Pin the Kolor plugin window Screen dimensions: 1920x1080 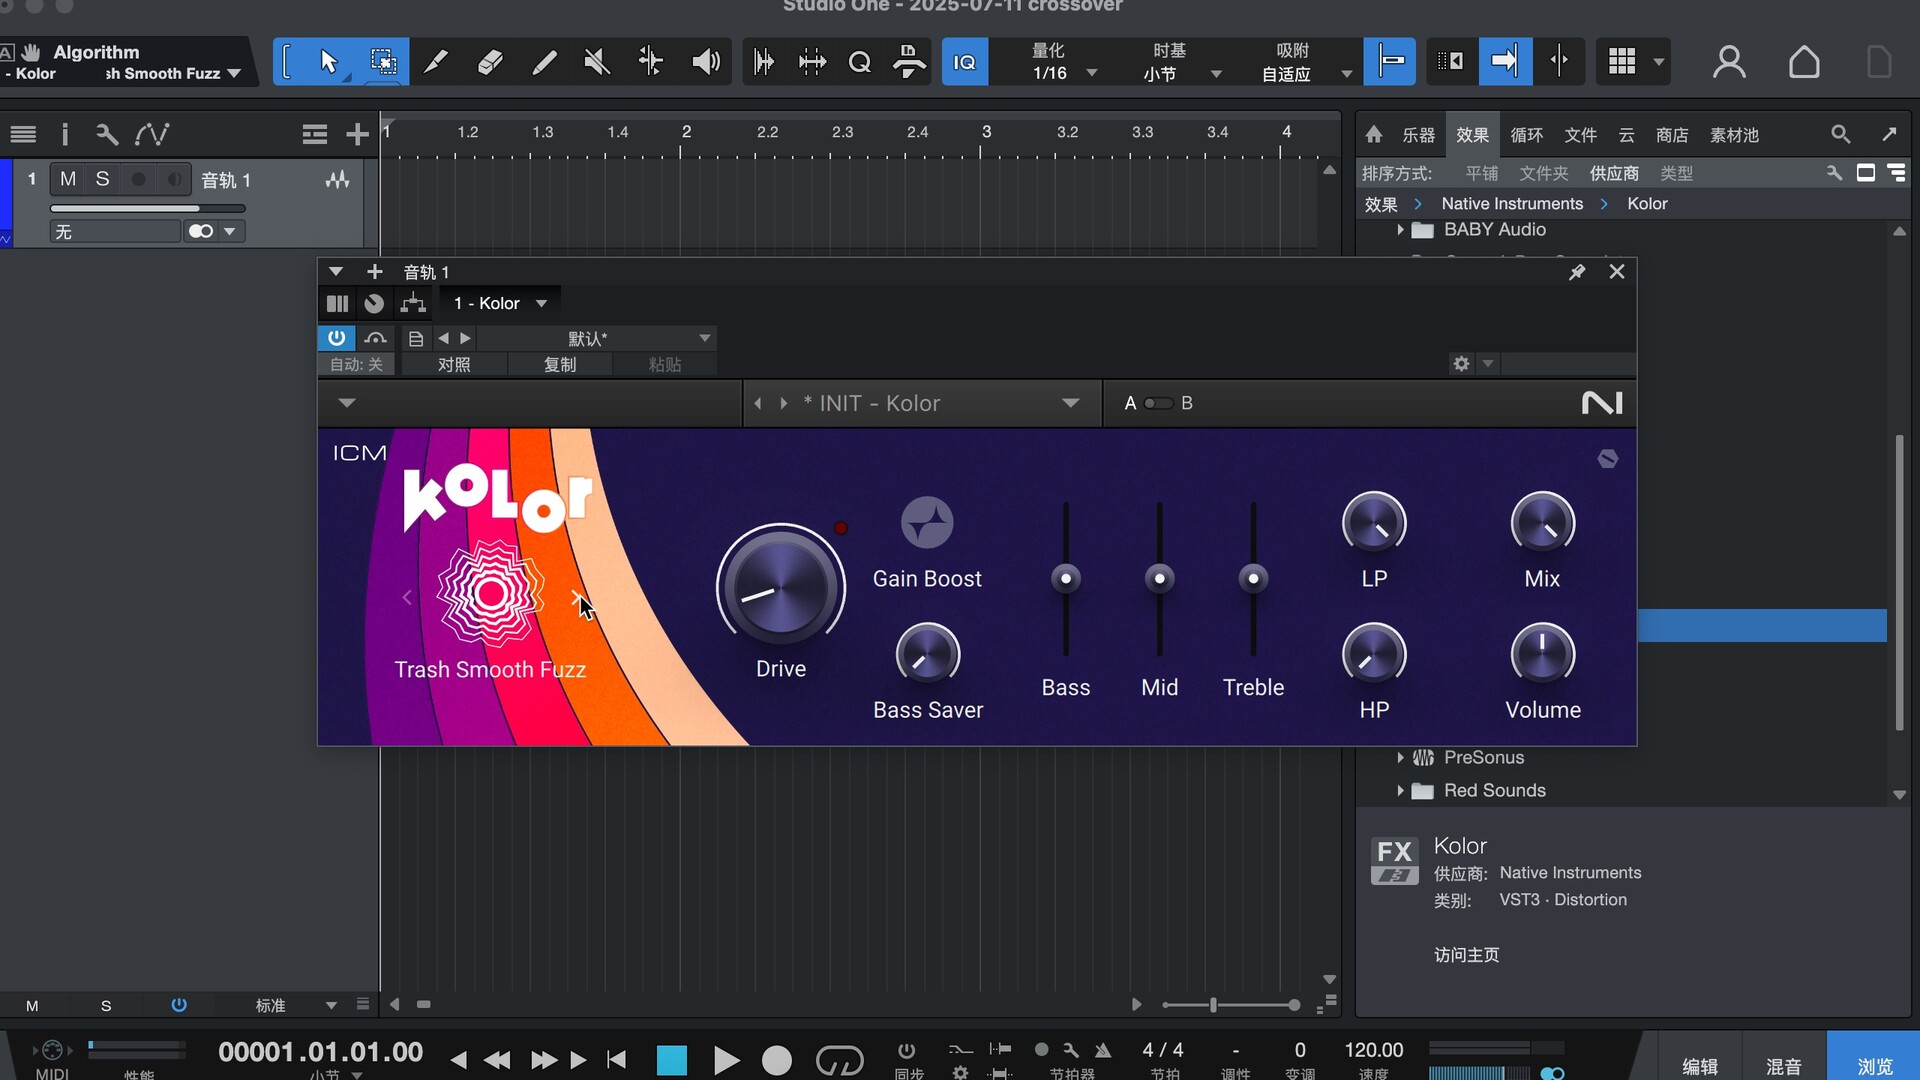click(1577, 272)
